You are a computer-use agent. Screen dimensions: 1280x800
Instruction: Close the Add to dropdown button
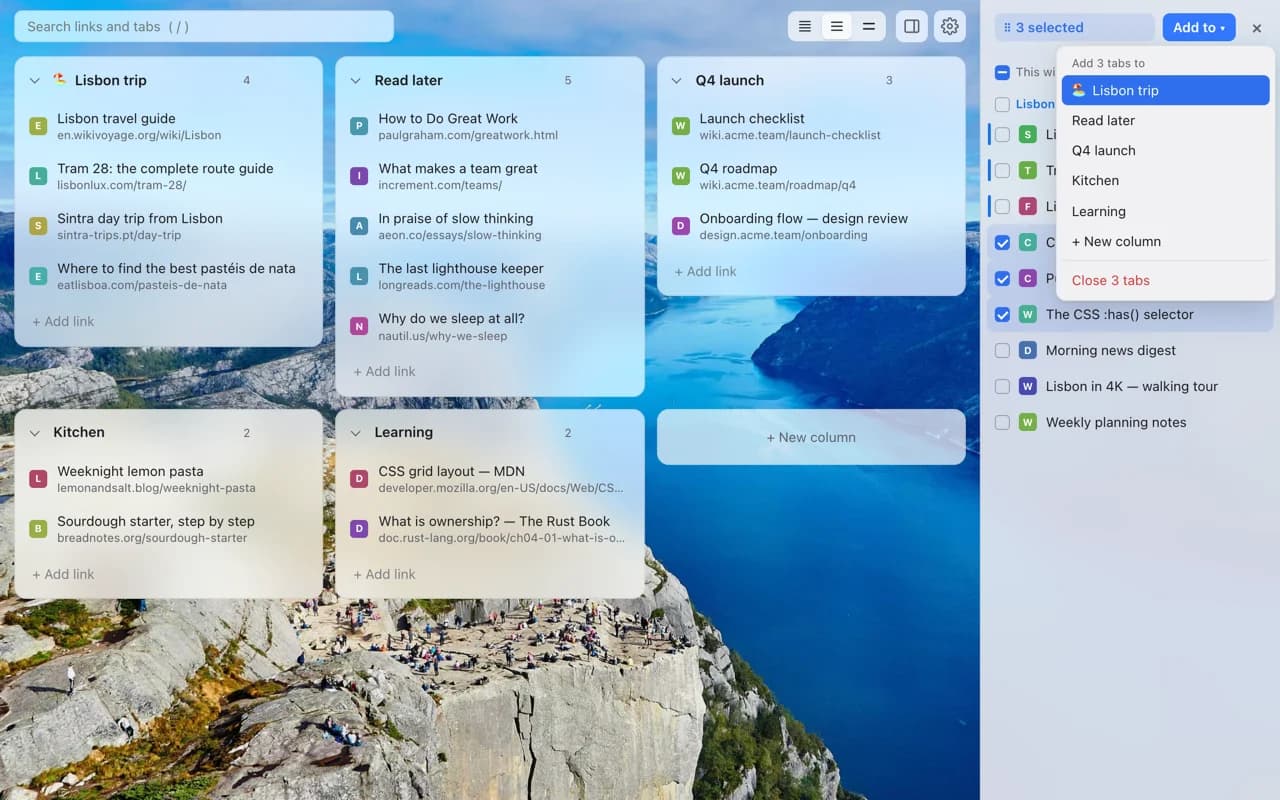[x=1199, y=27]
